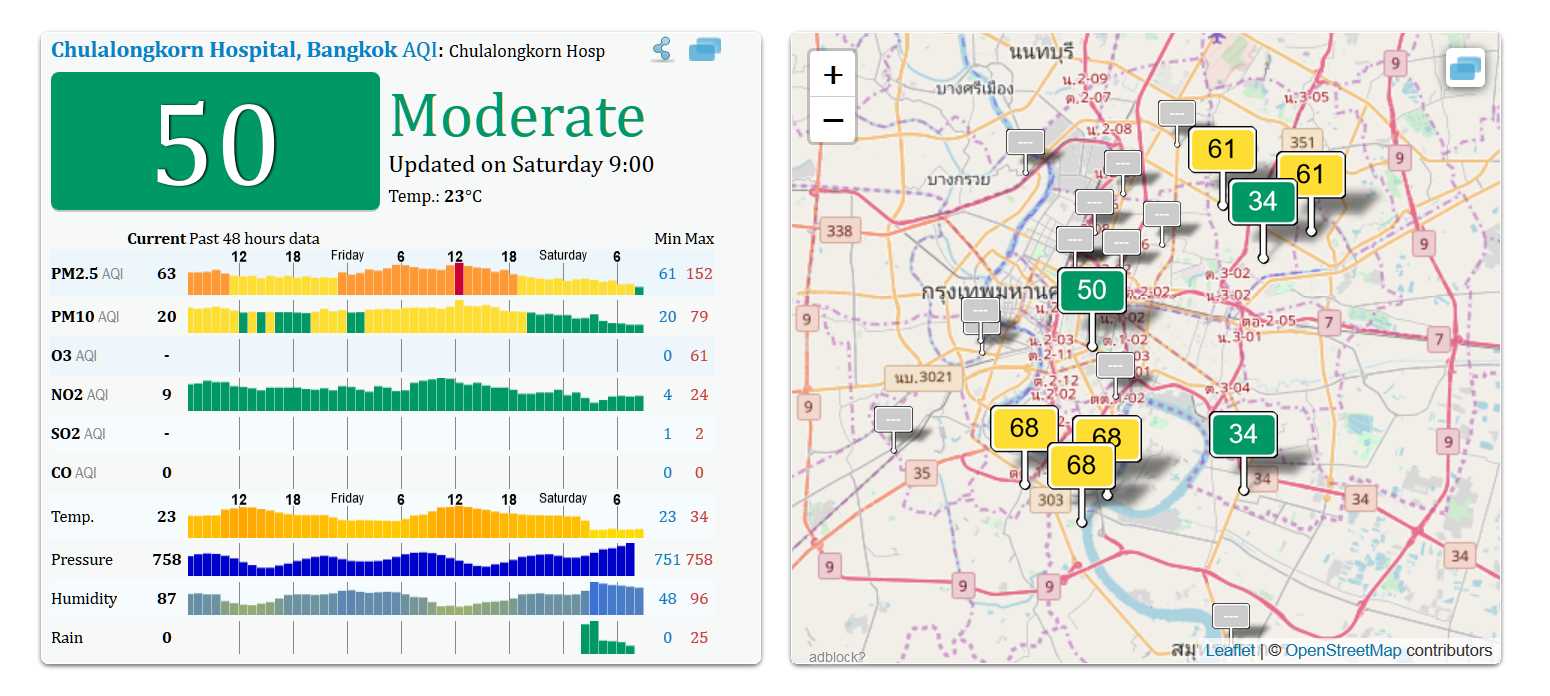
Task: Open the Chulalongkorn Hospital, Bangkok AQI link
Action: click(x=243, y=50)
